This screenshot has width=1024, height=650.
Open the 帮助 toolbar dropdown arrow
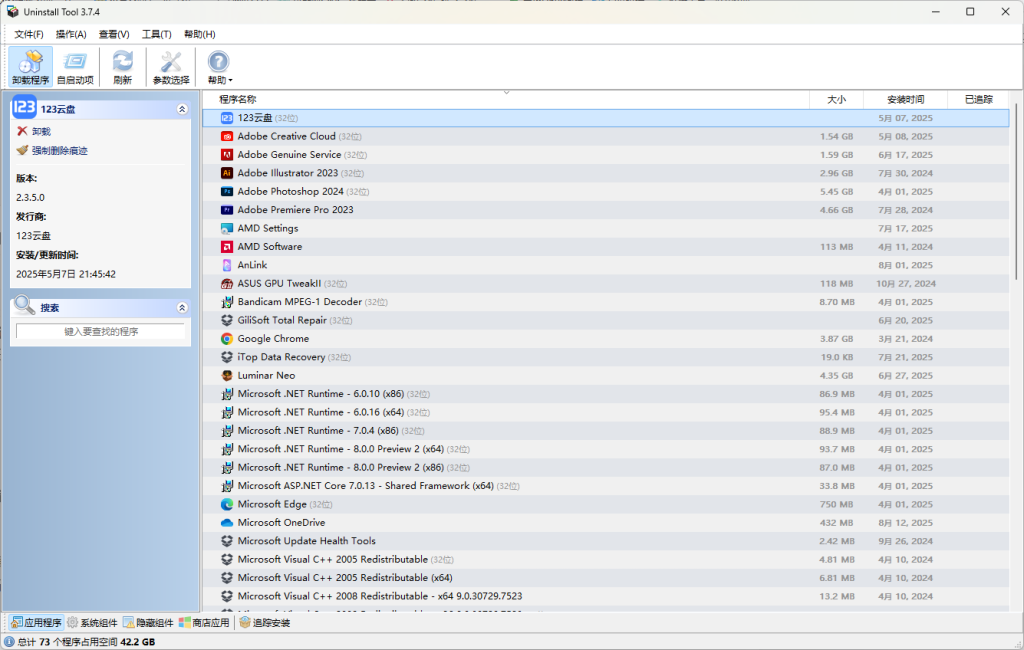click(x=231, y=80)
